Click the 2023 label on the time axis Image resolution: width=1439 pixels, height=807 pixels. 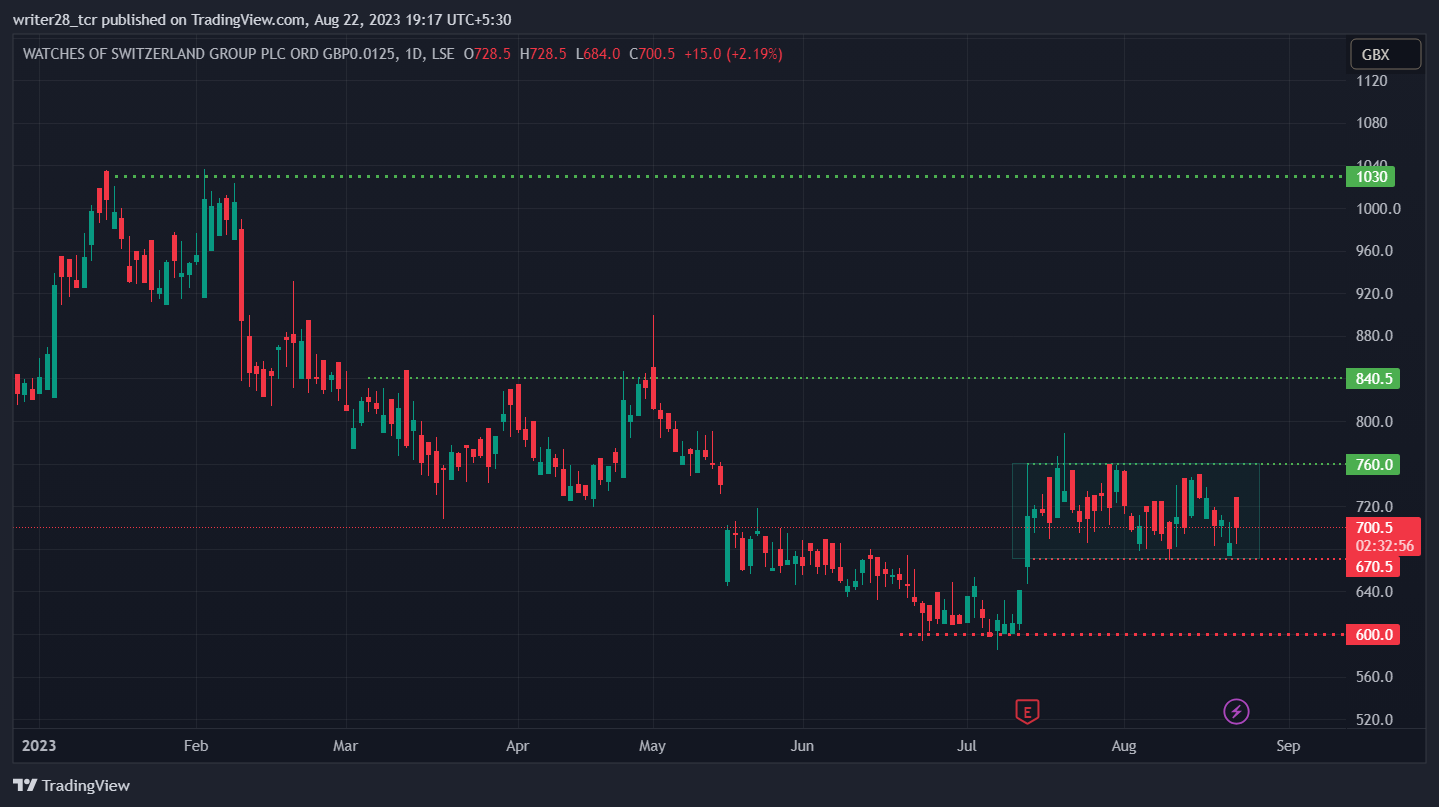[x=39, y=746]
